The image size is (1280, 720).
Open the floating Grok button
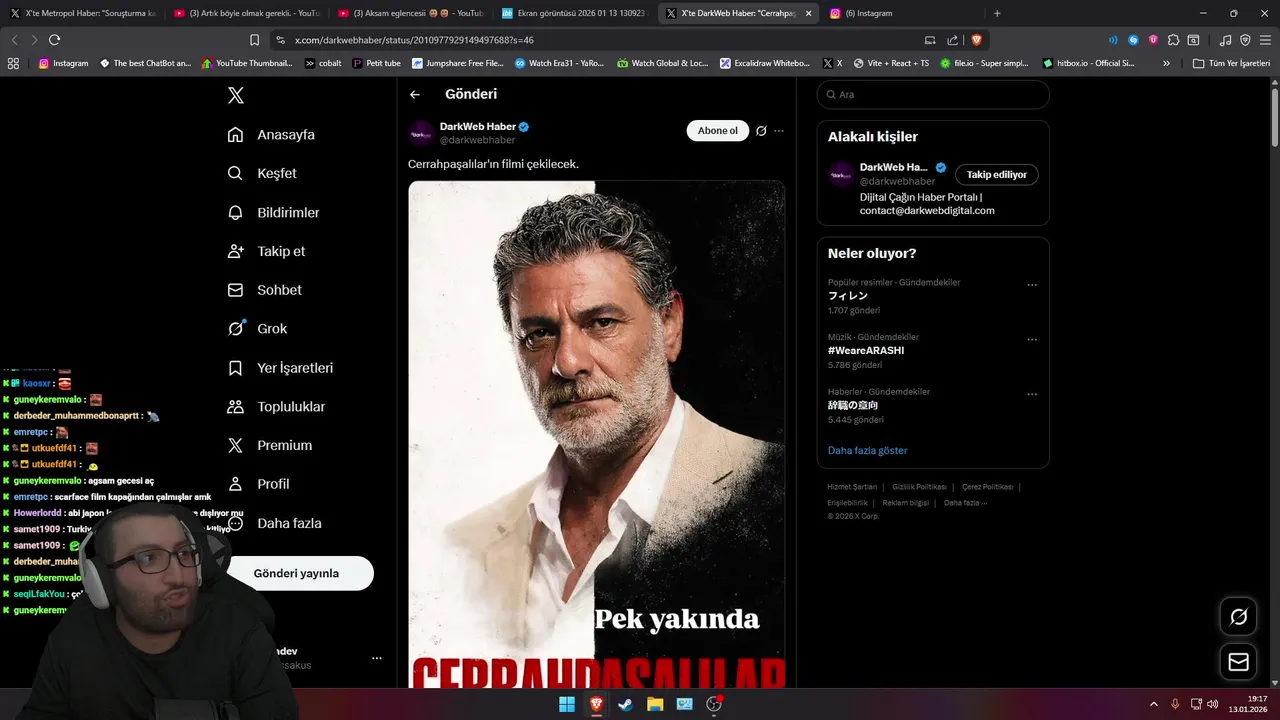[1238, 616]
